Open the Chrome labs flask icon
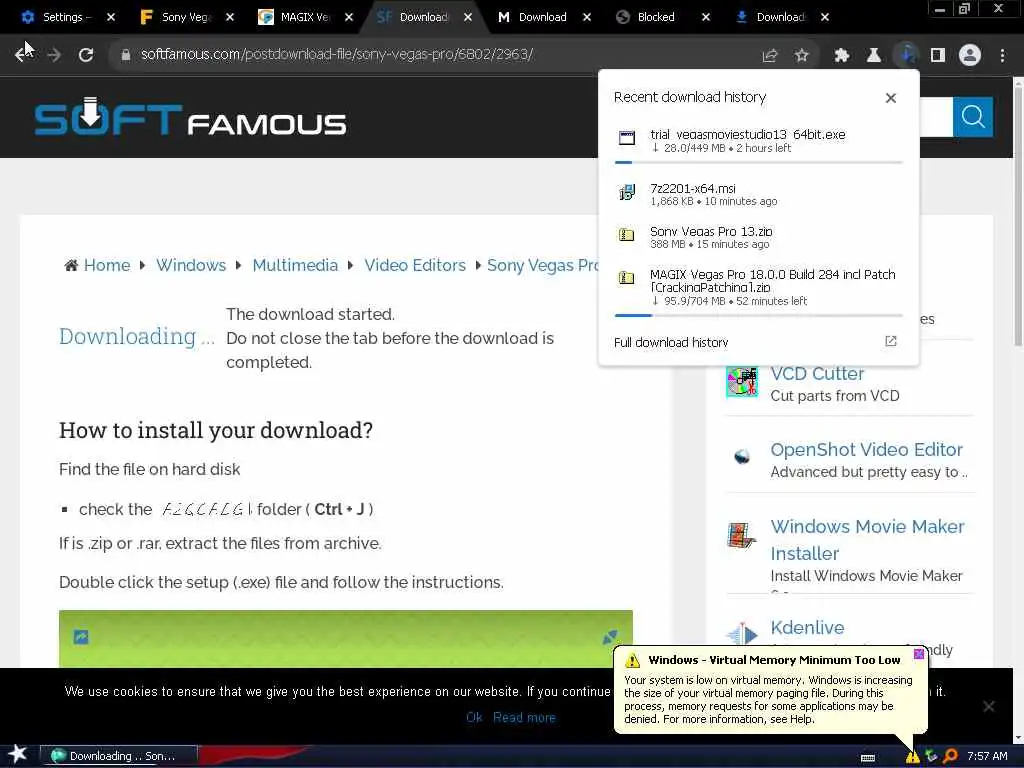This screenshot has height=768, width=1024. tap(874, 56)
